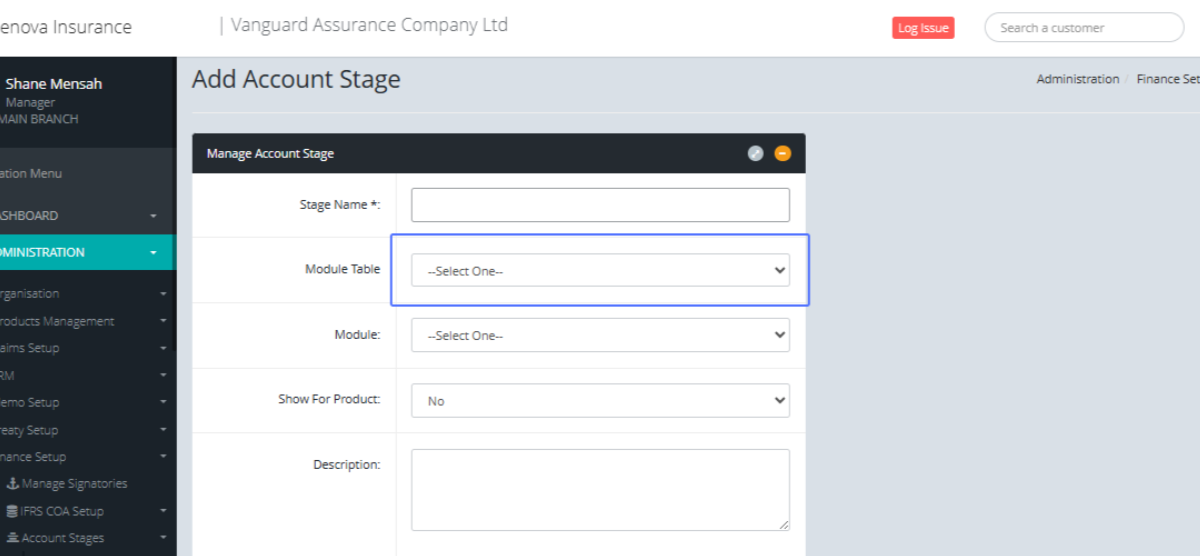
Task: Click the Manage Signatories anchor icon
Action: tap(13, 484)
